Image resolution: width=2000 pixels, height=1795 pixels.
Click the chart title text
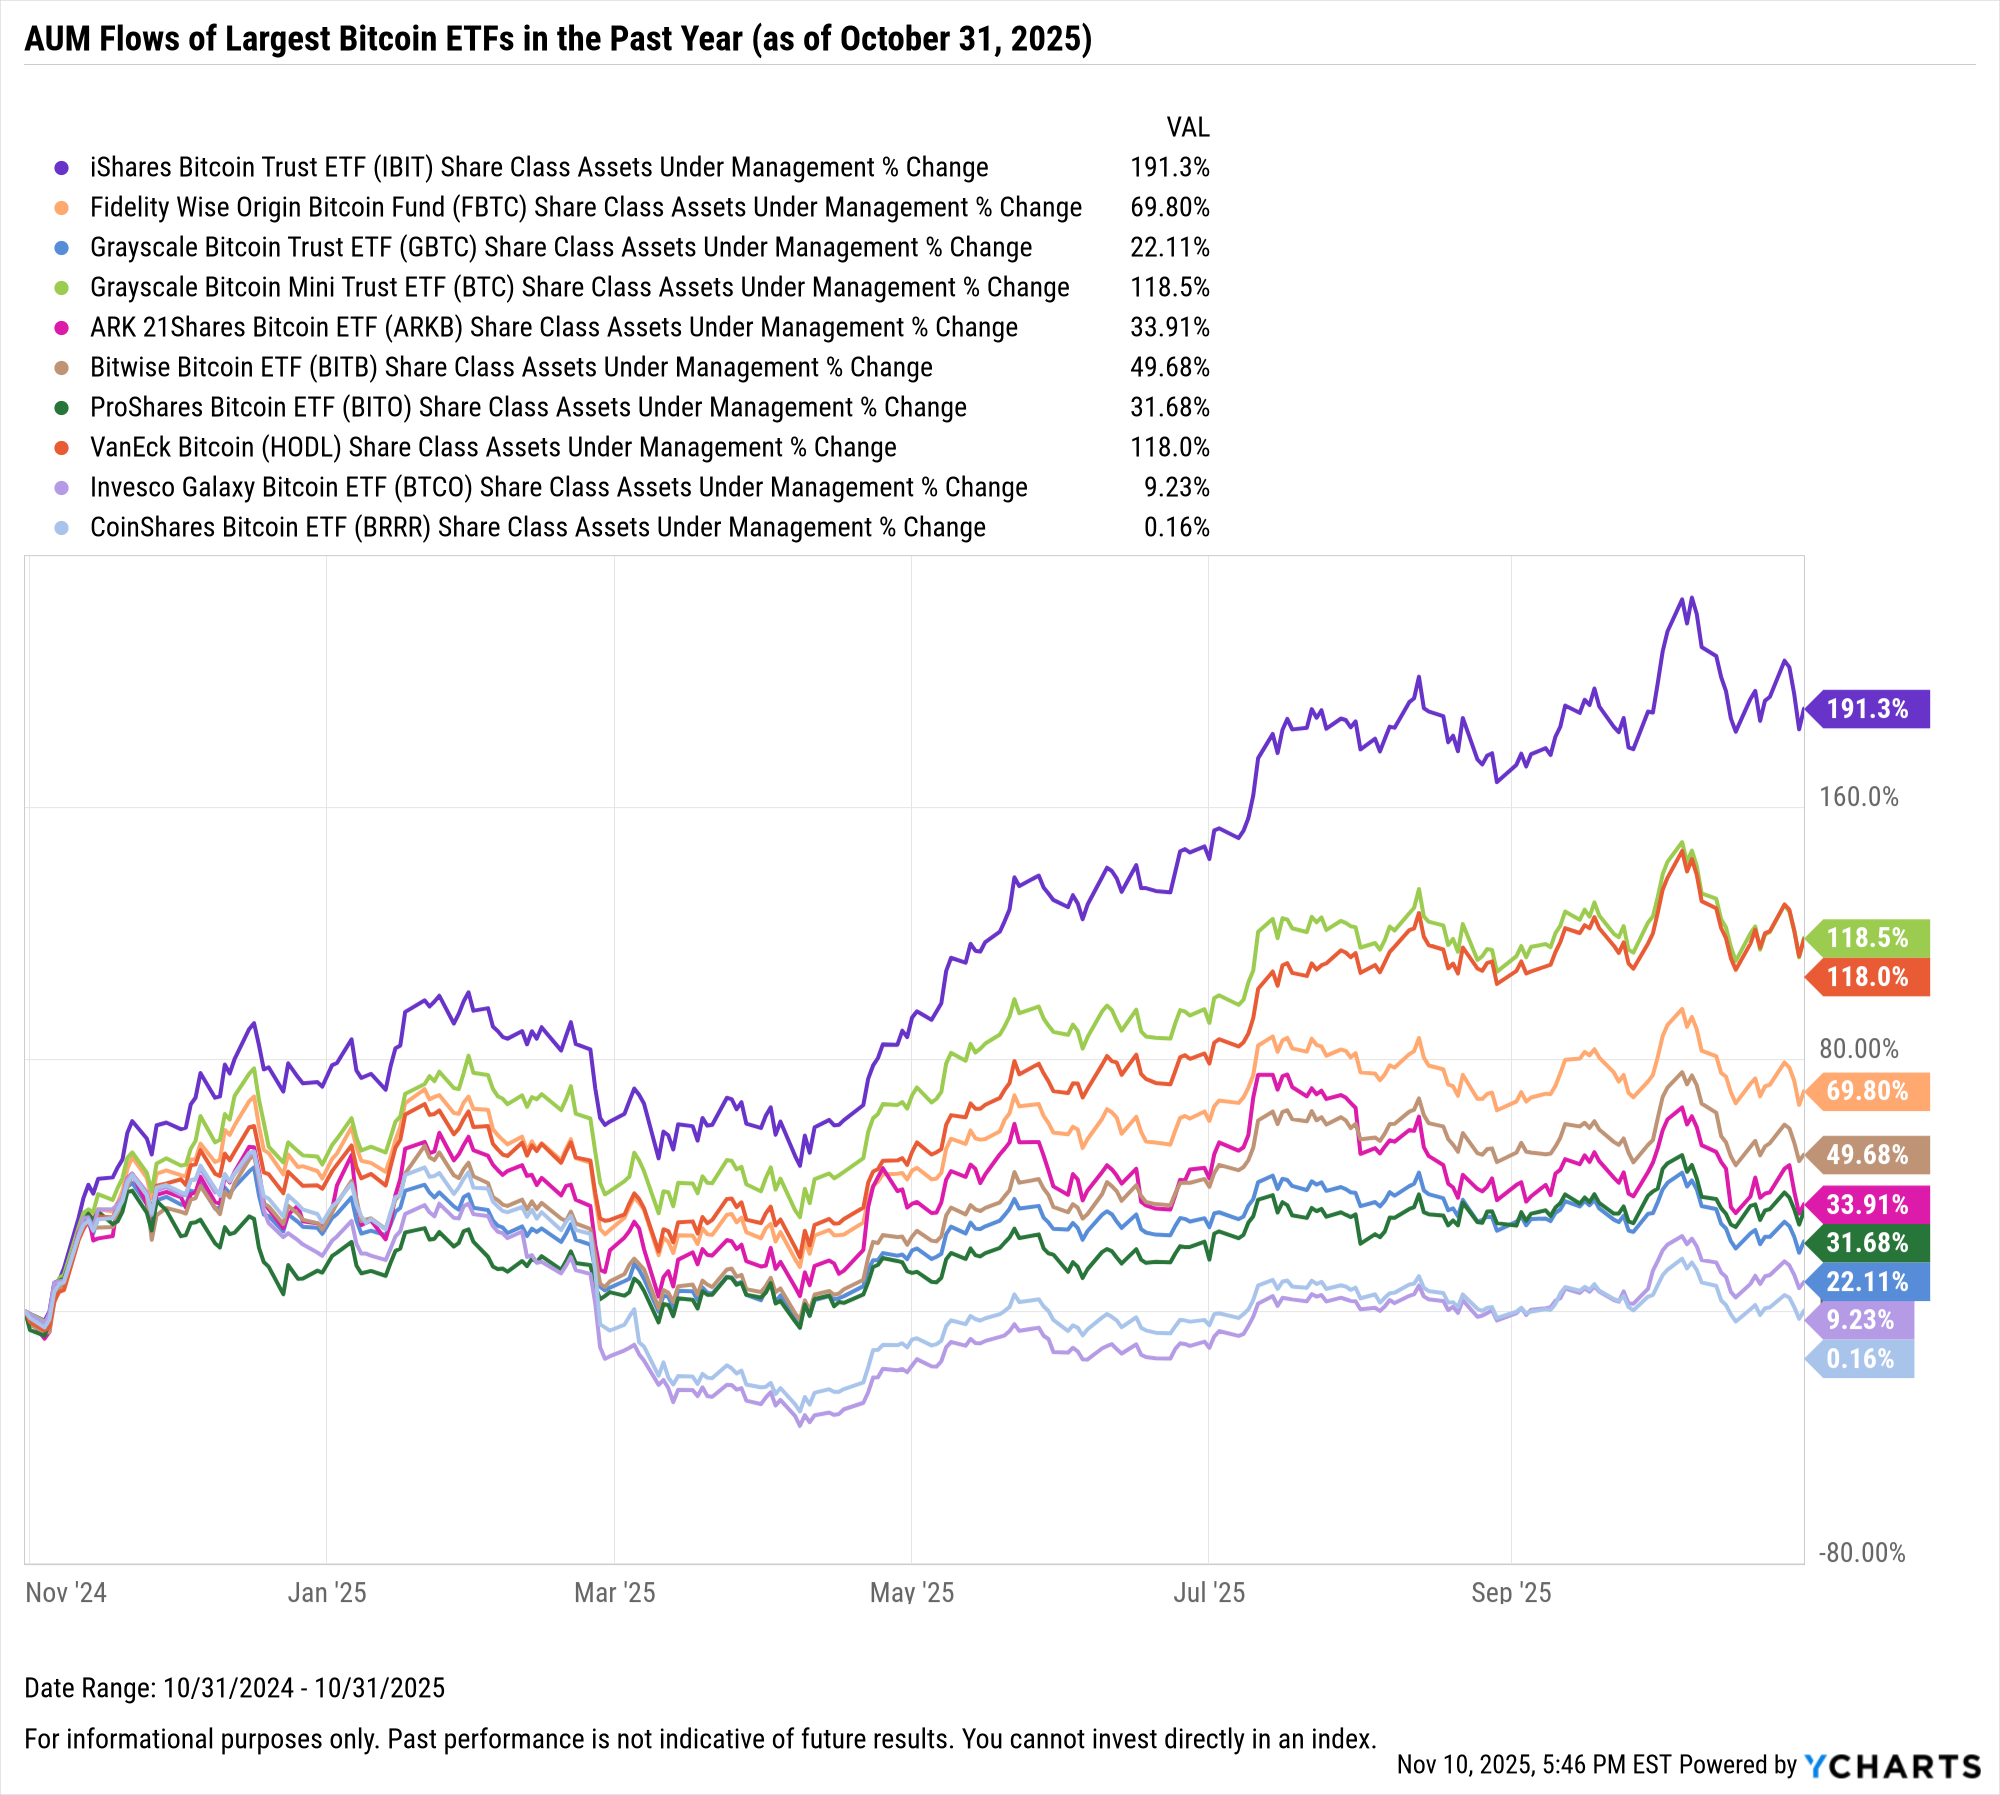pos(558,39)
